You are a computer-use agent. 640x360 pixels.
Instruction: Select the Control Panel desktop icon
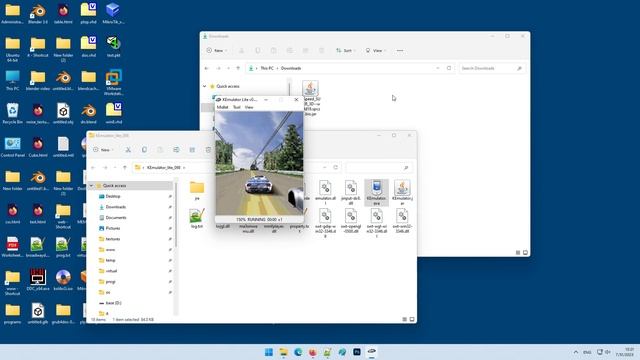coord(13,147)
